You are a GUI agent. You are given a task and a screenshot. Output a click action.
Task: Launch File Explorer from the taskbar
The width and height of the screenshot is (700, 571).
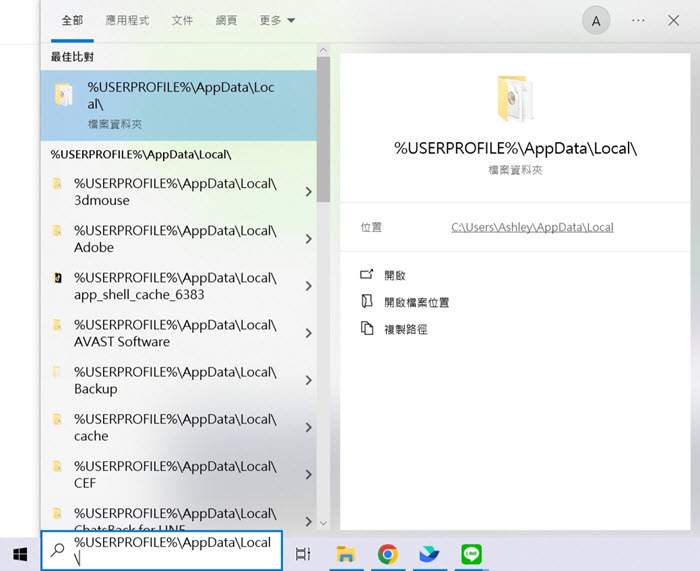point(346,553)
